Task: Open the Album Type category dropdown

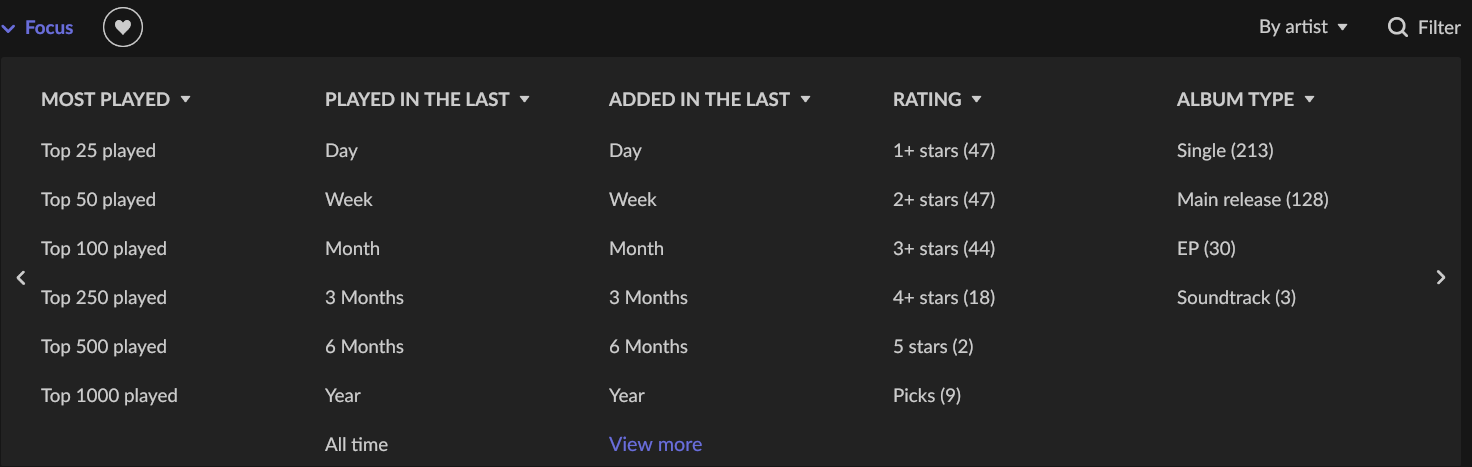Action: click(x=1246, y=99)
